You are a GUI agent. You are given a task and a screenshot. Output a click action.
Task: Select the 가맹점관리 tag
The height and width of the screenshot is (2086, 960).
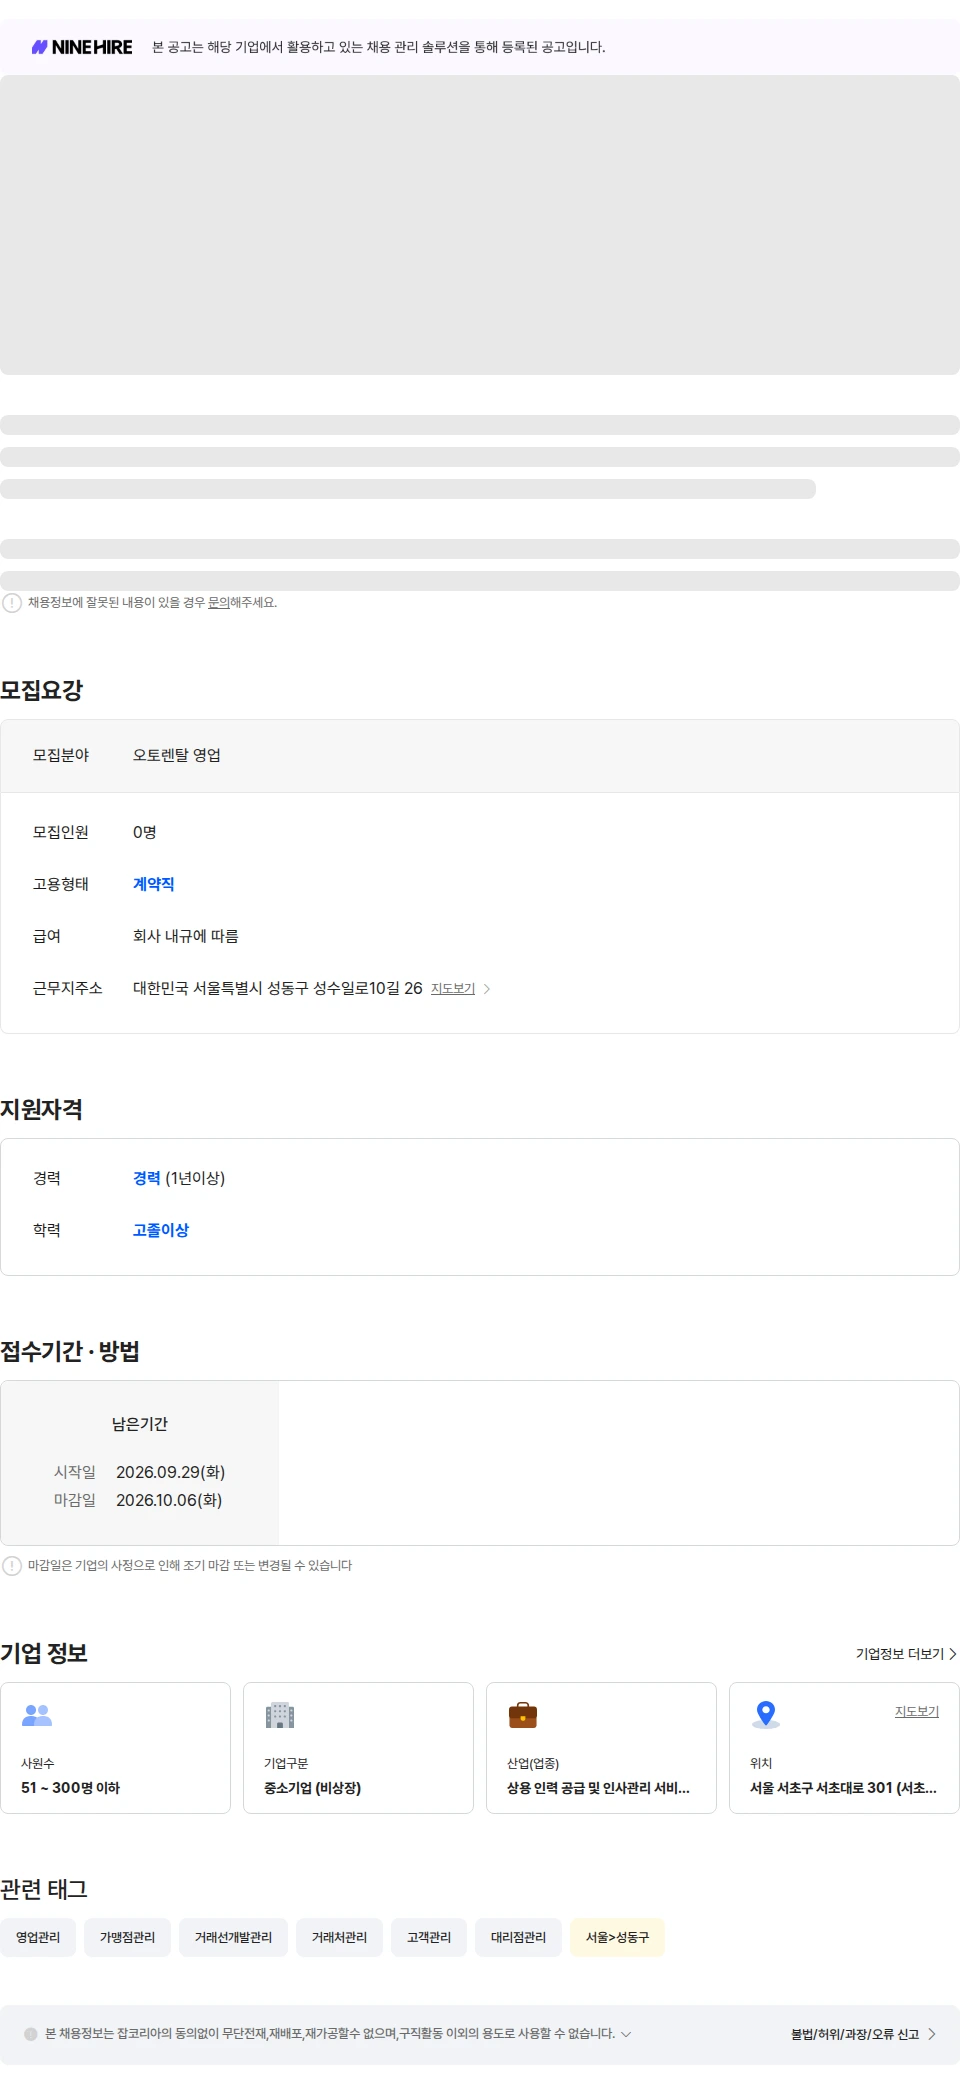pyautogui.click(x=127, y=1937)
